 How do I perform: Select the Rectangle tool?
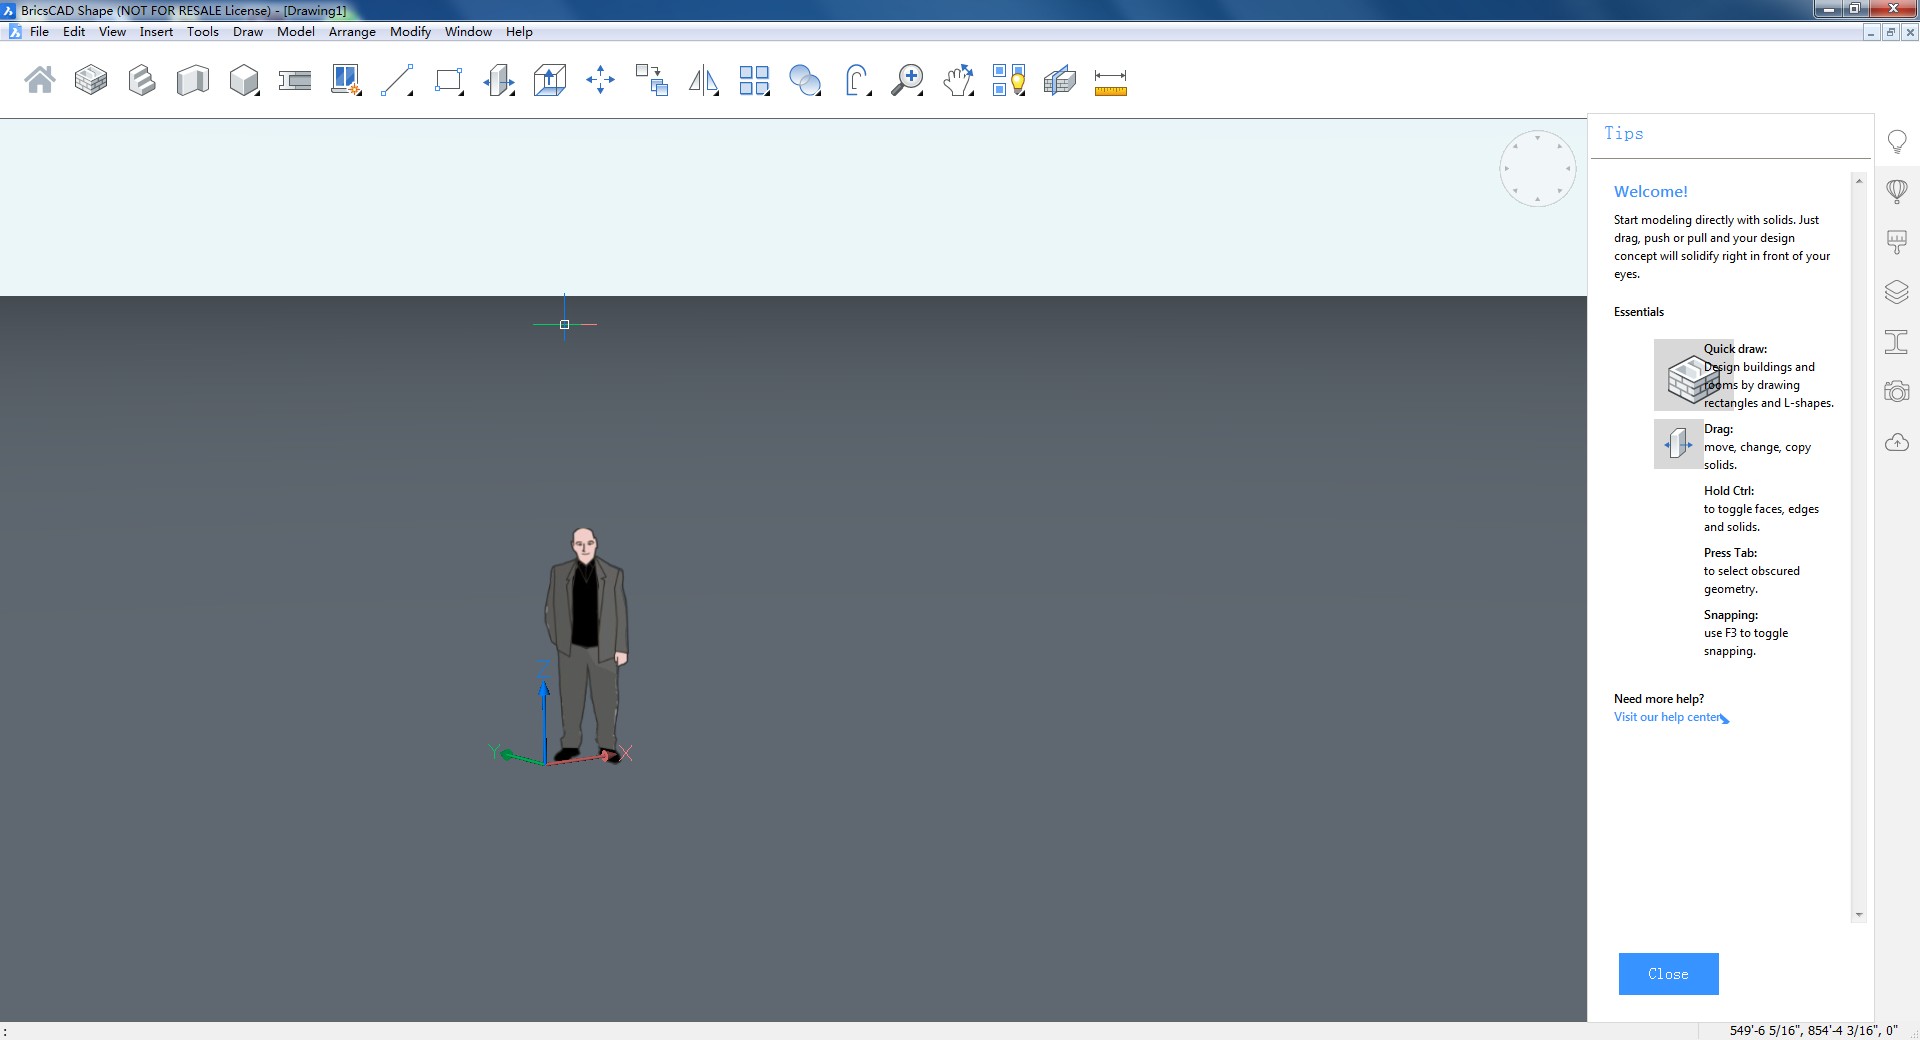448,80
